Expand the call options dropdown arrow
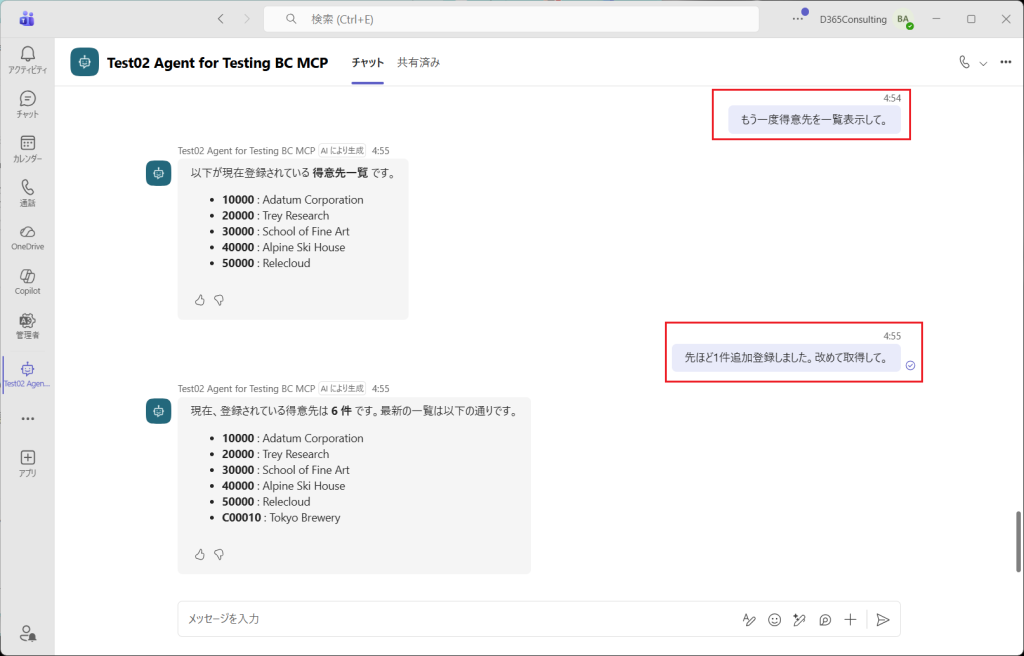This screenshot has width=1024, height=656. pos(983,63)
